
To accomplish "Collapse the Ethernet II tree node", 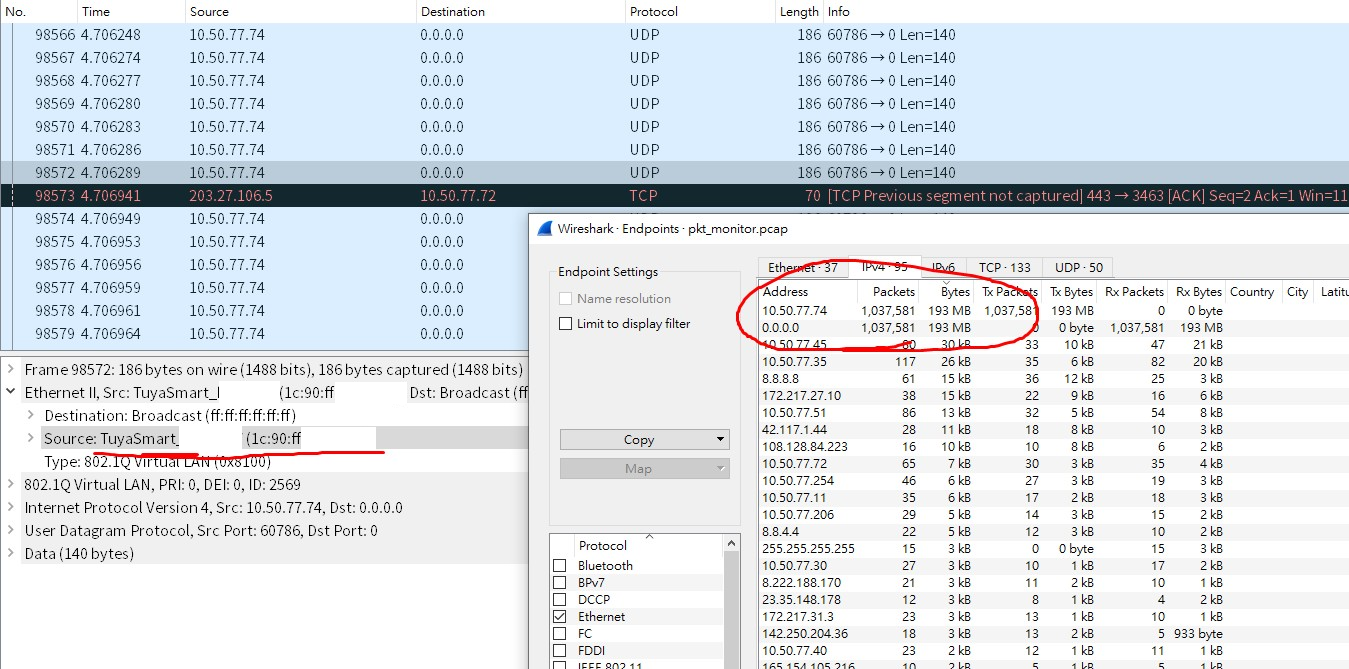I will (x=11, y=393).
